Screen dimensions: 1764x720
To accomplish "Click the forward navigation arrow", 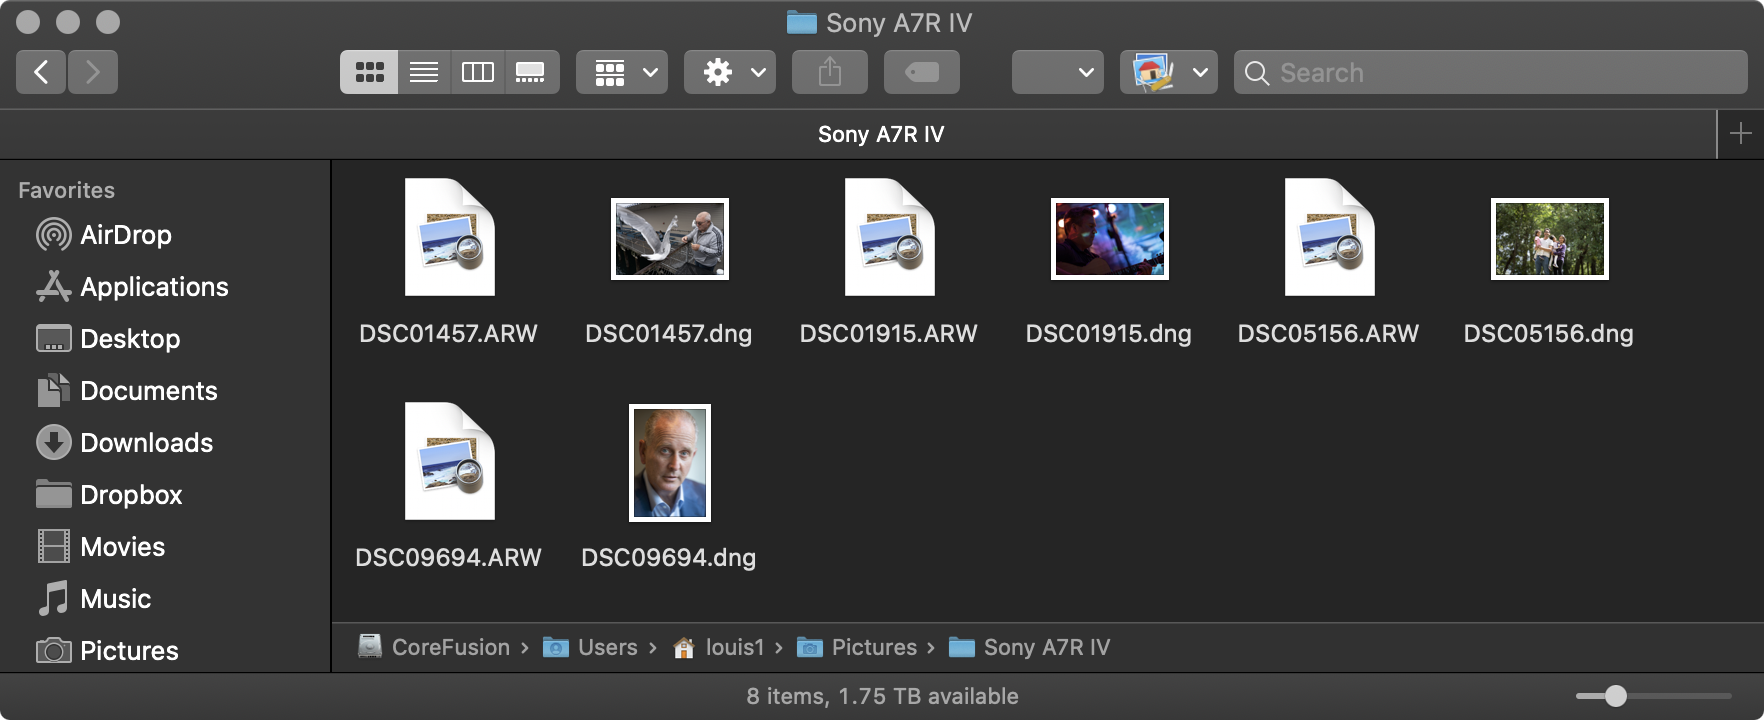I will pos(93,72).
